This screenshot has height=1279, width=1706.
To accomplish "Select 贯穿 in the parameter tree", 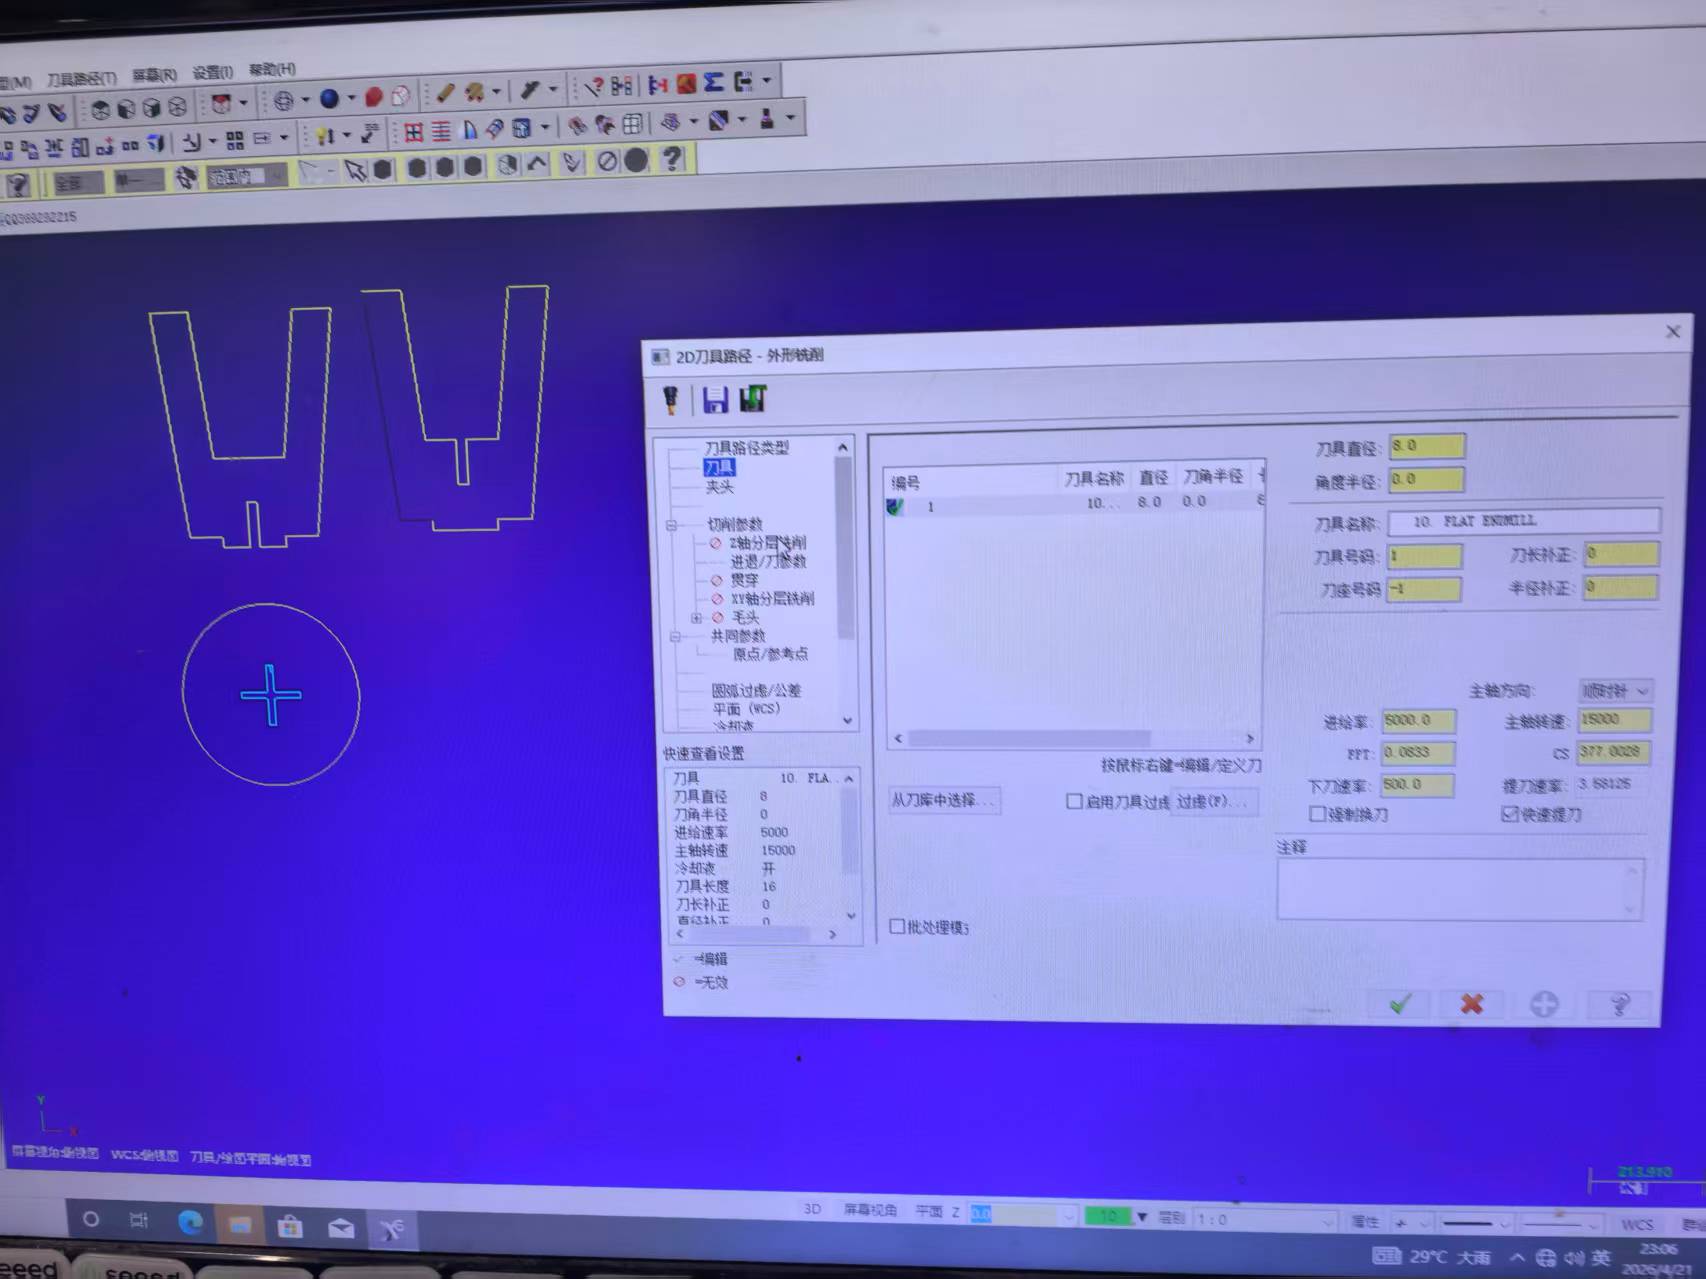I will click(x=744, y=579).
